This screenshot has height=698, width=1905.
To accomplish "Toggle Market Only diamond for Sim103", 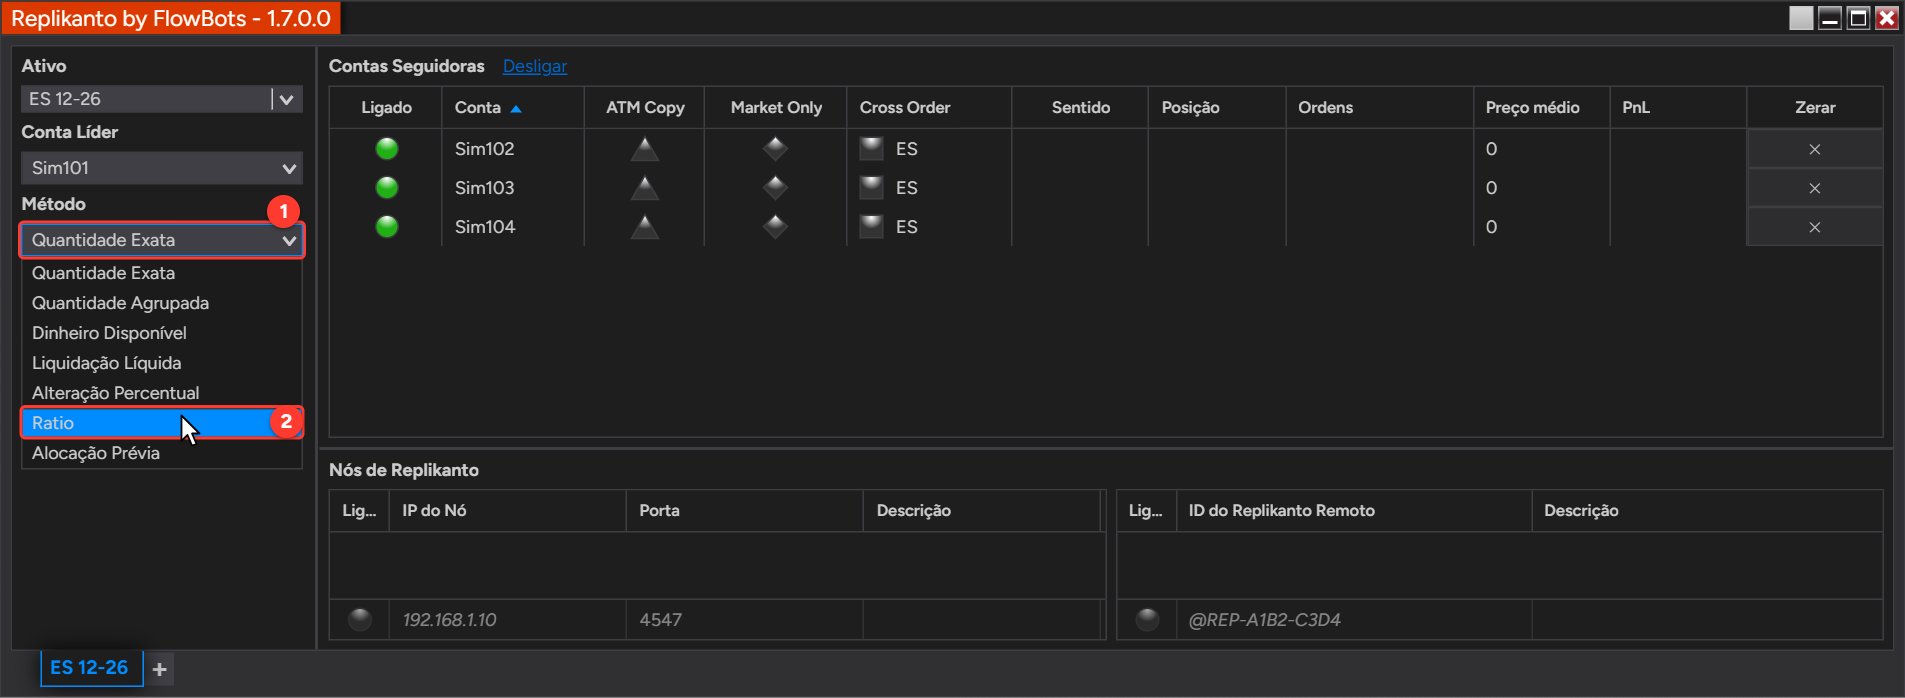I will 775,188.
